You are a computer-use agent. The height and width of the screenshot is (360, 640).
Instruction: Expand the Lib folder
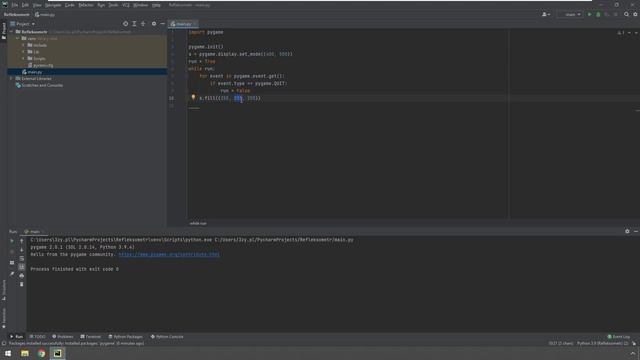[23, 52]
